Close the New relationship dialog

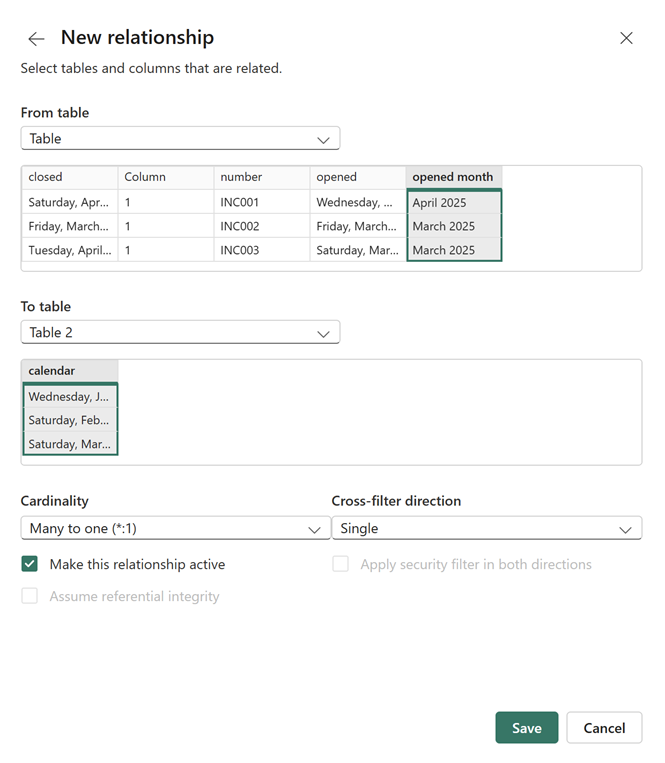click(x=626, y=38)
